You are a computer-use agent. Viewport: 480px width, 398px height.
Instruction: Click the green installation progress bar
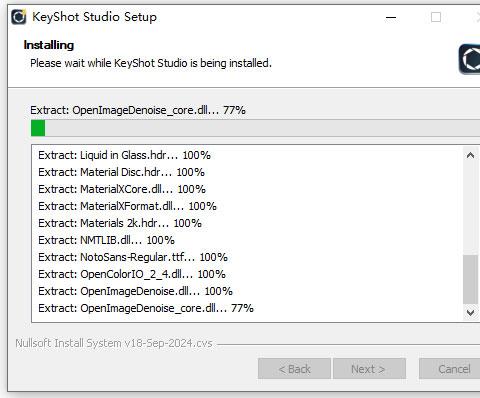[255, 128]
